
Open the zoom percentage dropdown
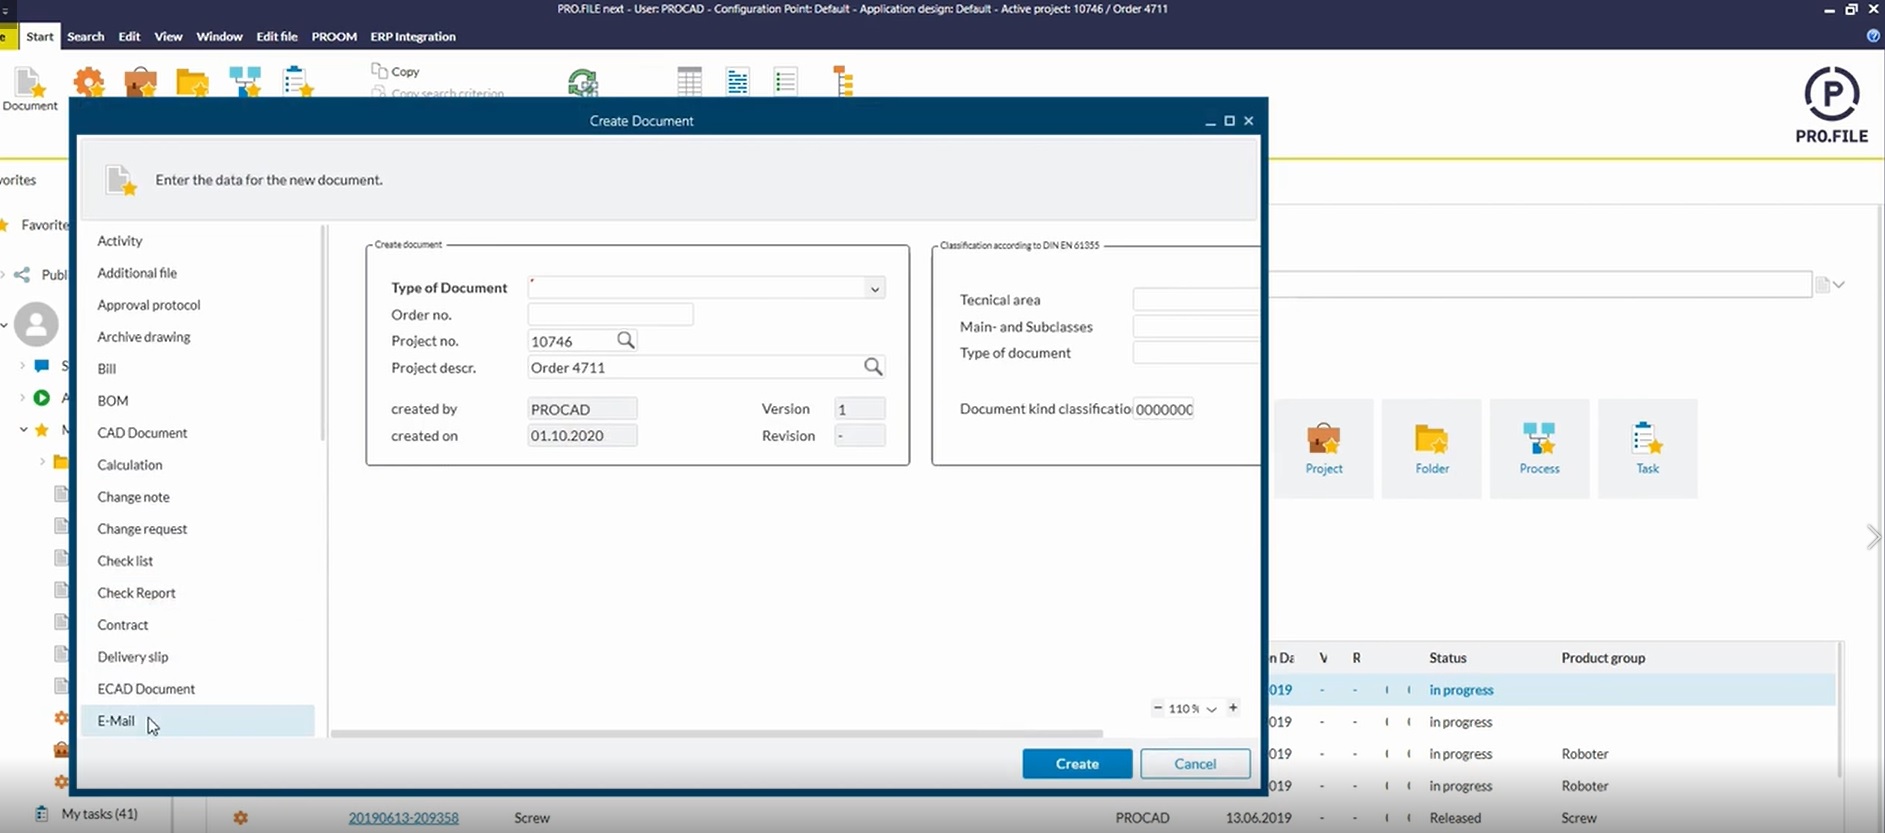pyautogui.click(x=1211, y=709)
